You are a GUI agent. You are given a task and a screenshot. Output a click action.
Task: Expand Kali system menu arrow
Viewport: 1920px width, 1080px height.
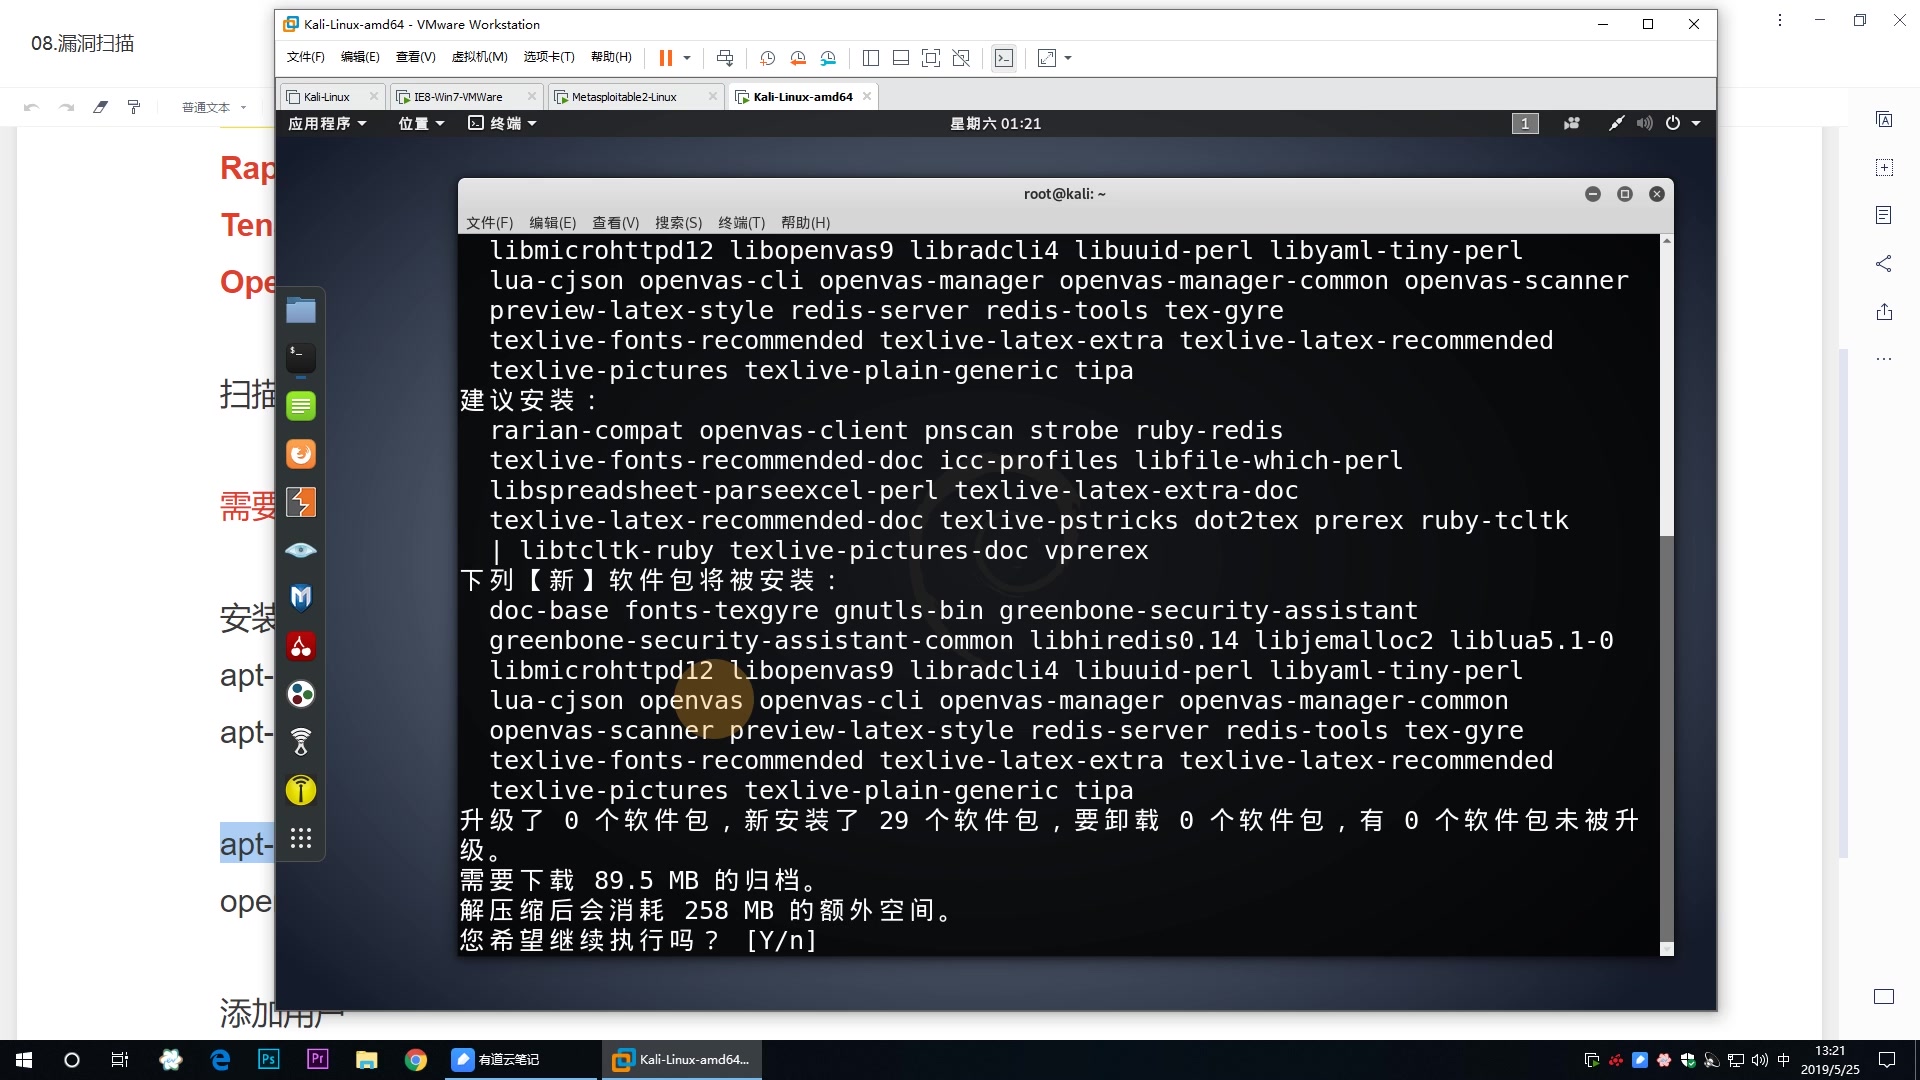[x=1696, y=123]
